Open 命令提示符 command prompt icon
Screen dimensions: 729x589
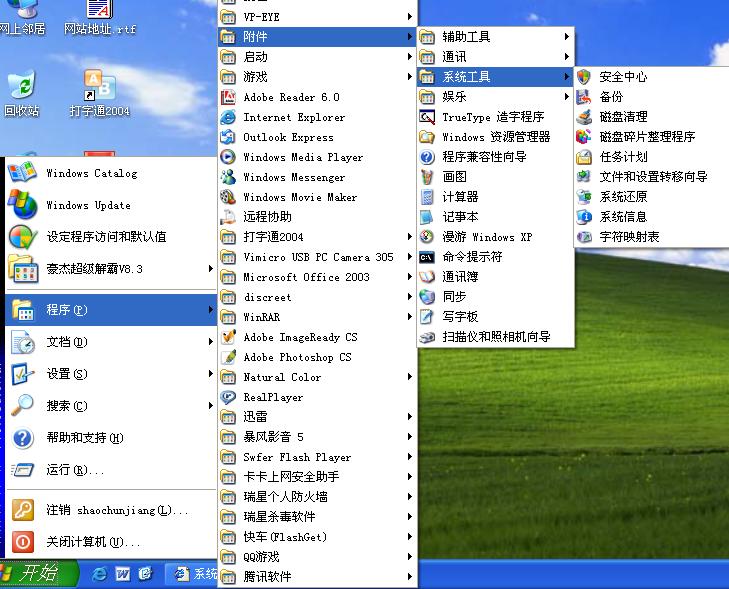[427, 257]
